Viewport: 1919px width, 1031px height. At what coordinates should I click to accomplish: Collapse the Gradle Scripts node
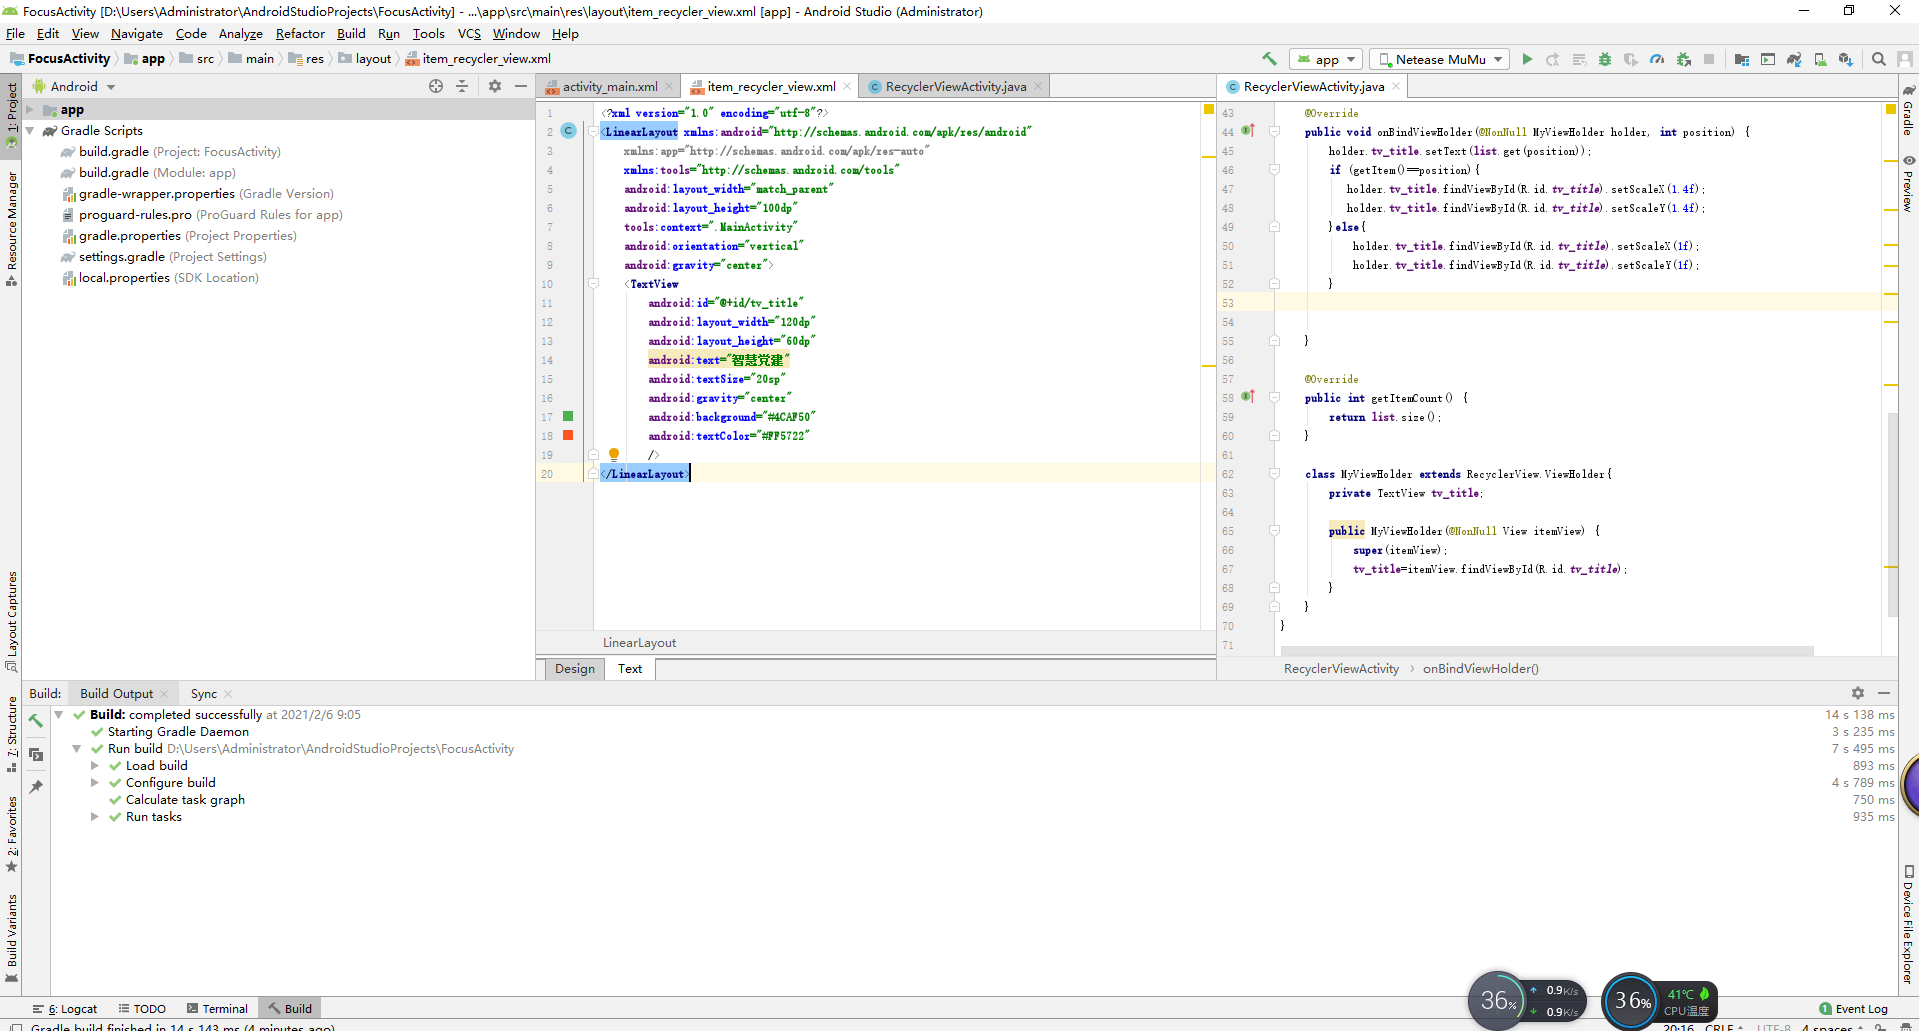click(30, 131)
